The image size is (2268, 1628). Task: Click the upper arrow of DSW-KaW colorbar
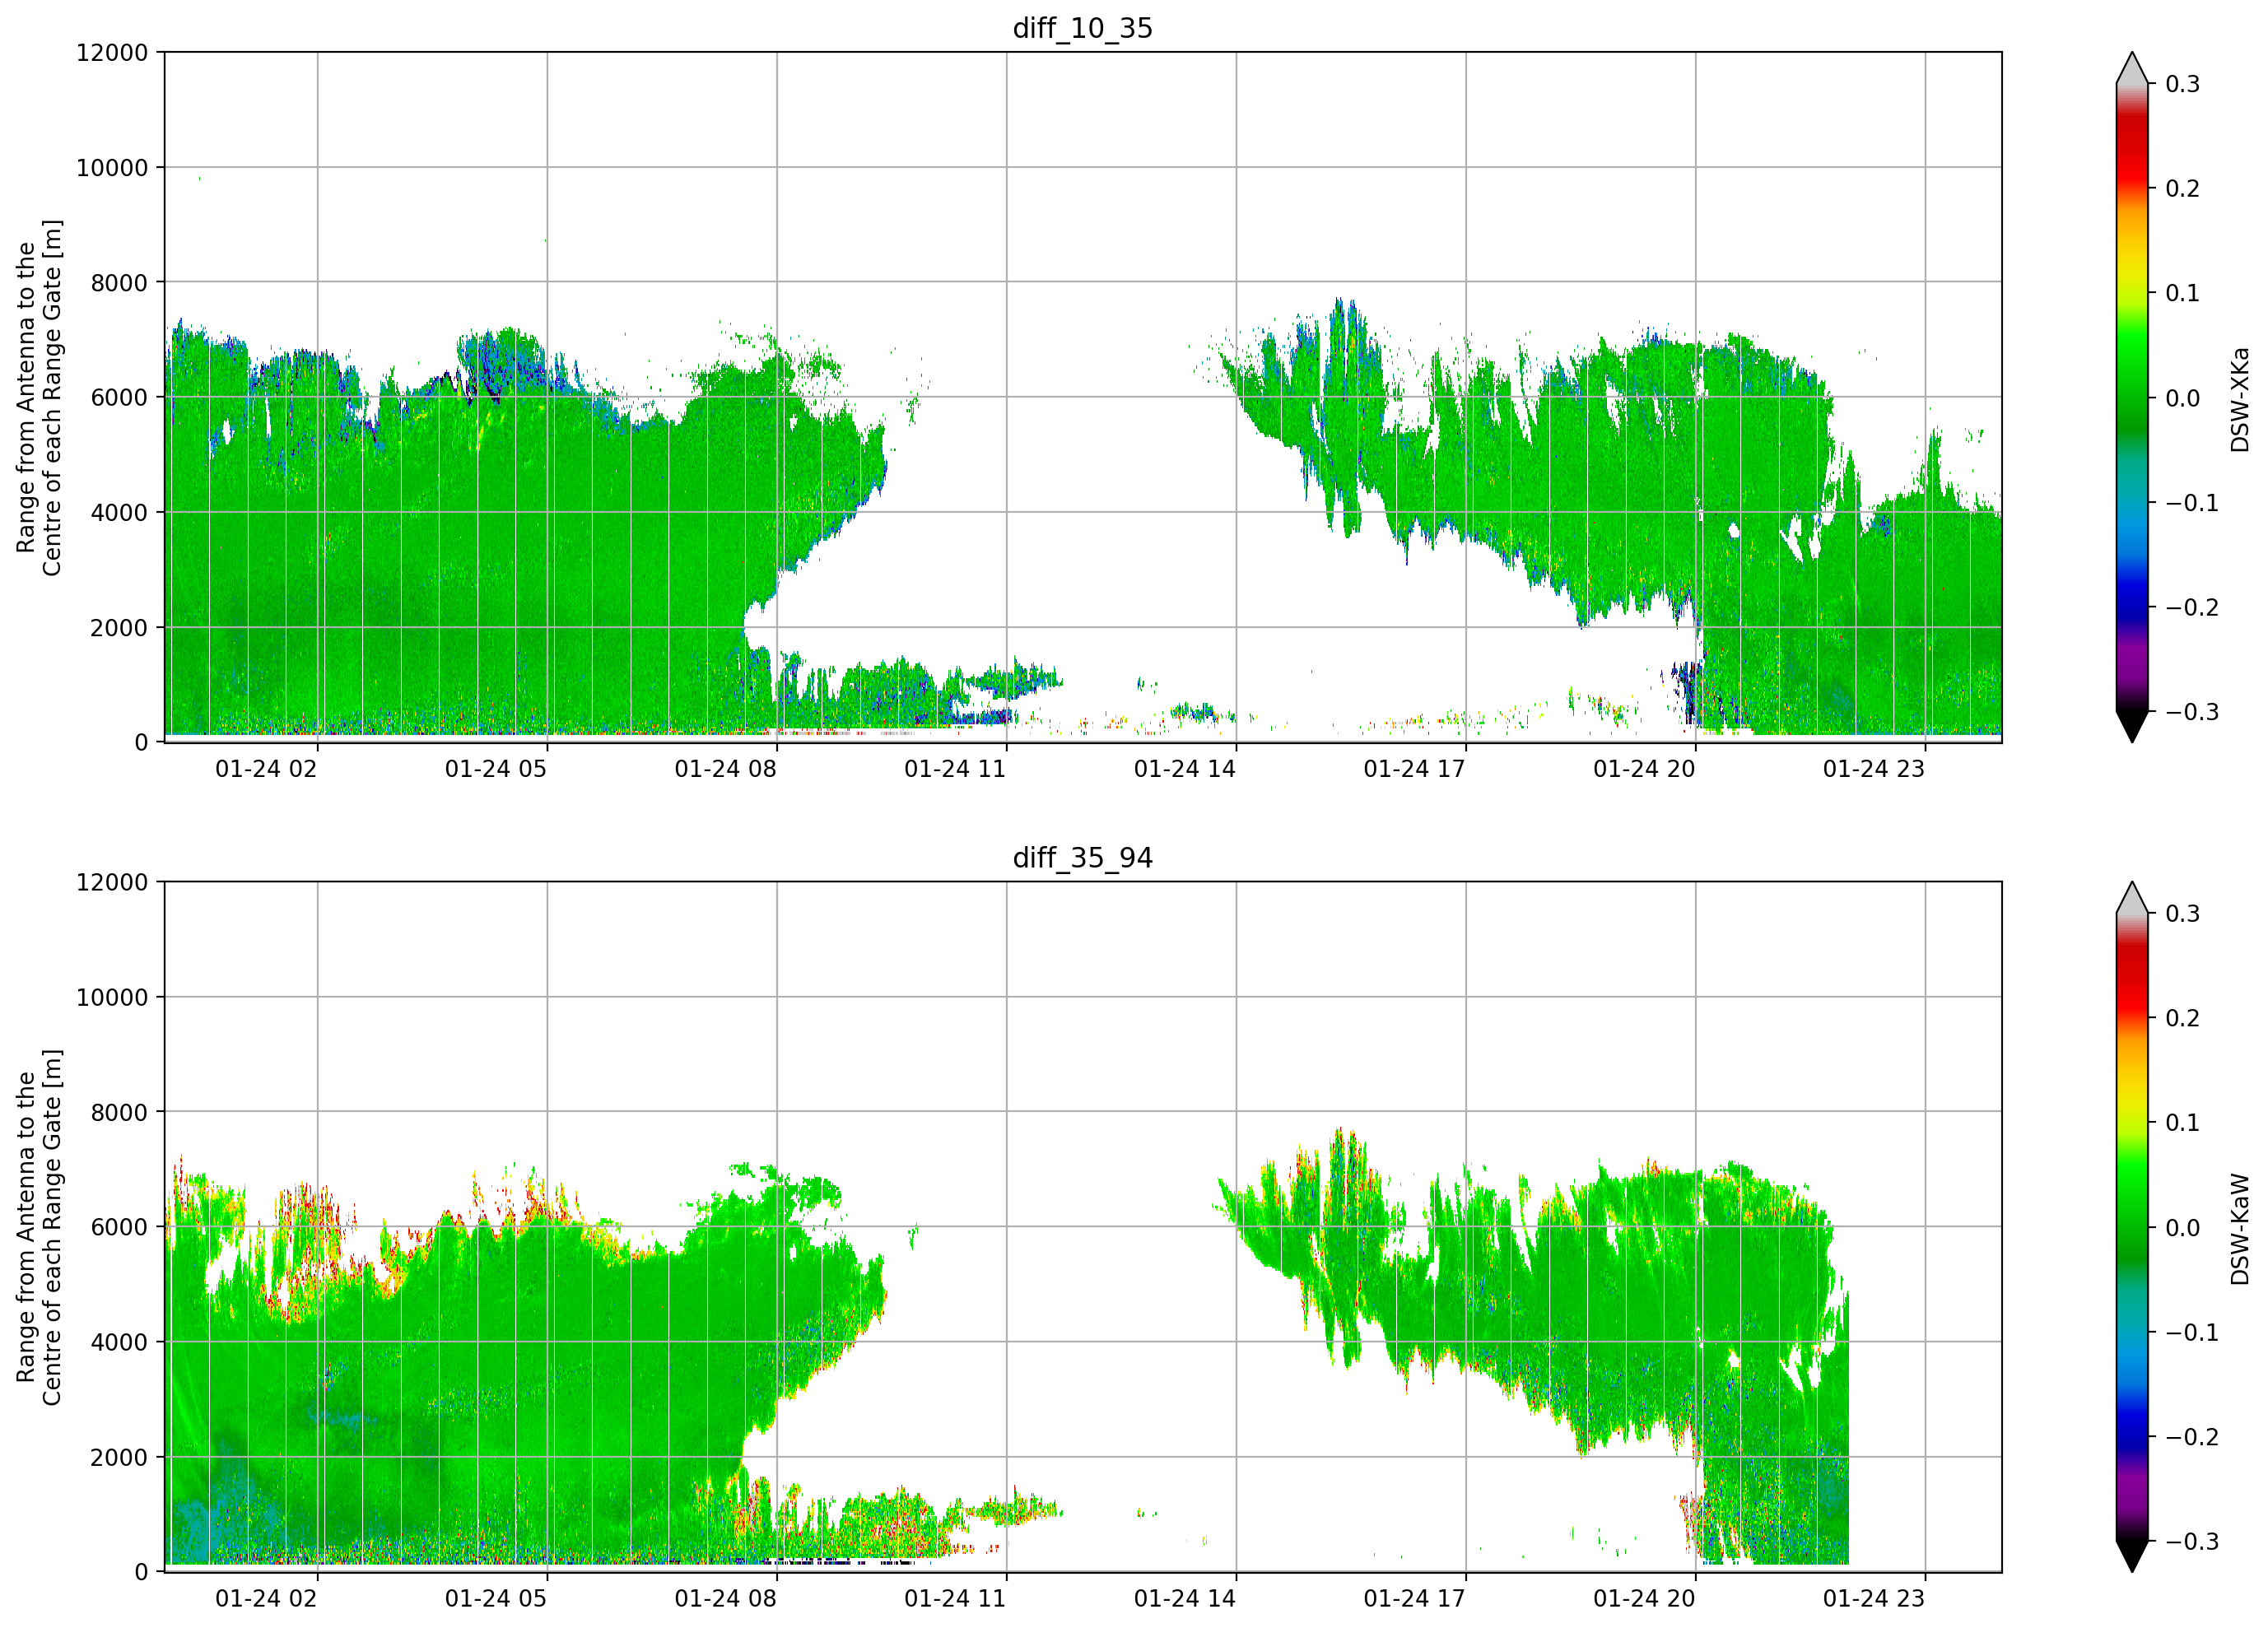(x=2132, y=897)
